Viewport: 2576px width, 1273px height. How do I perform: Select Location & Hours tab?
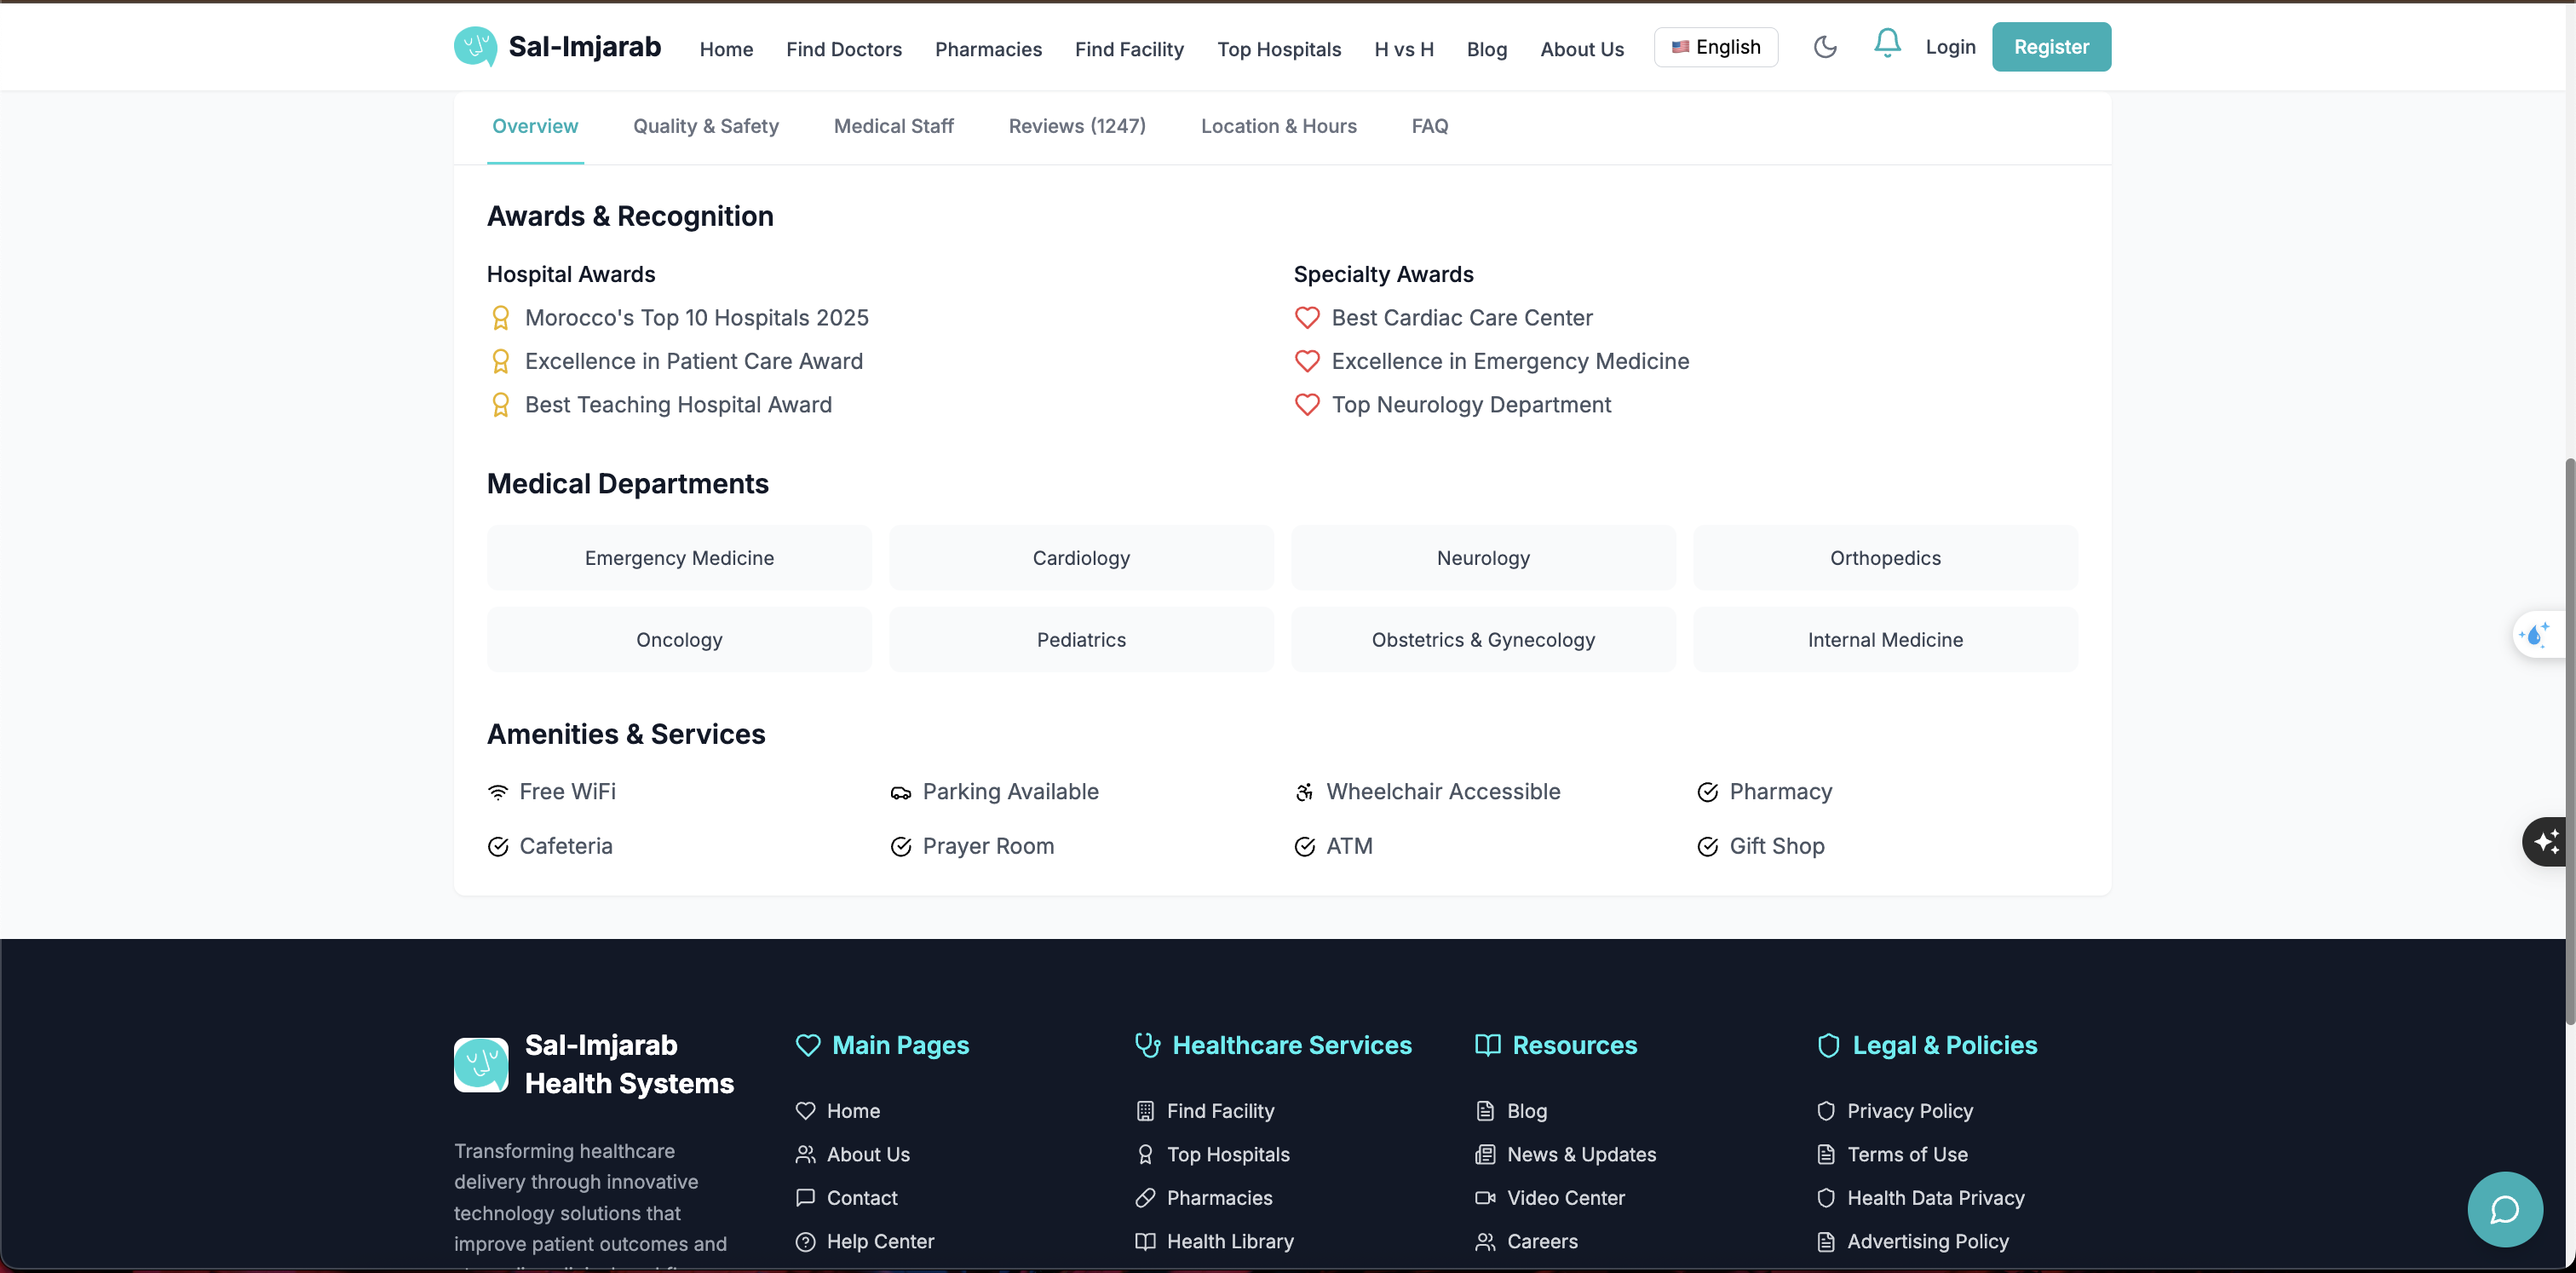(x=1278, y=126)
